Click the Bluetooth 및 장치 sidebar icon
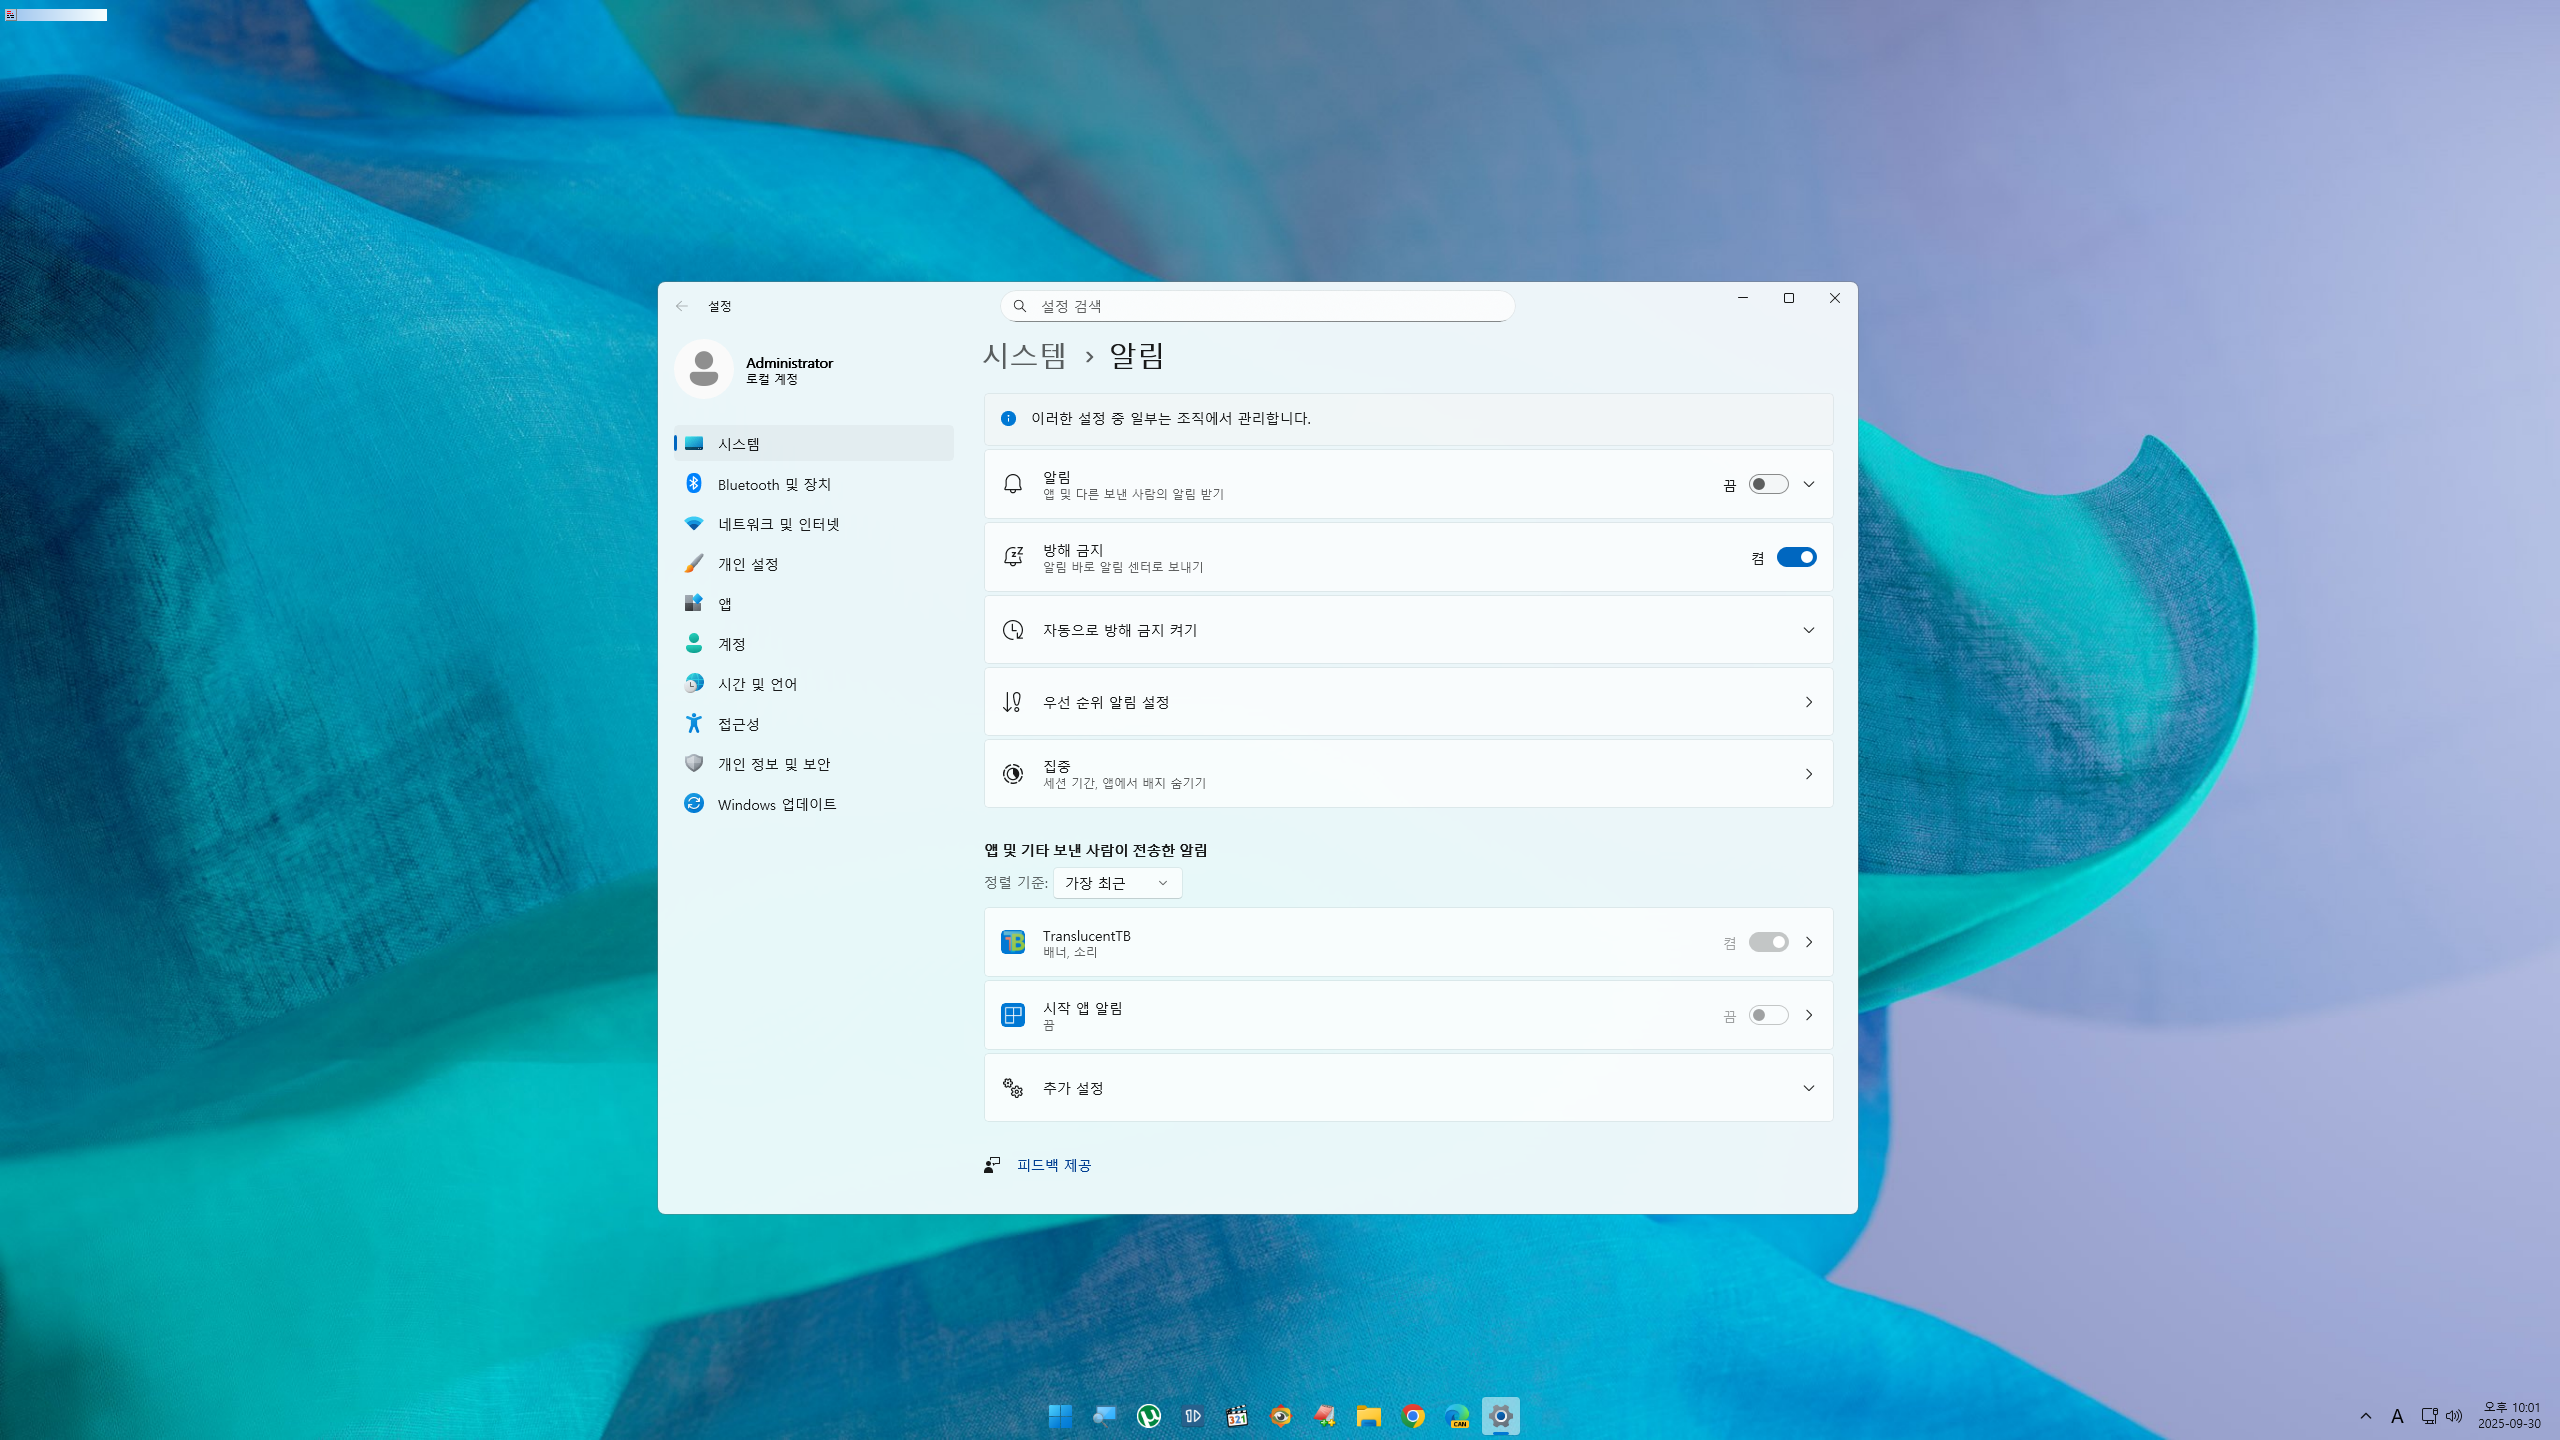Viewport: 2560px width, 1440px height. (693, 484)
